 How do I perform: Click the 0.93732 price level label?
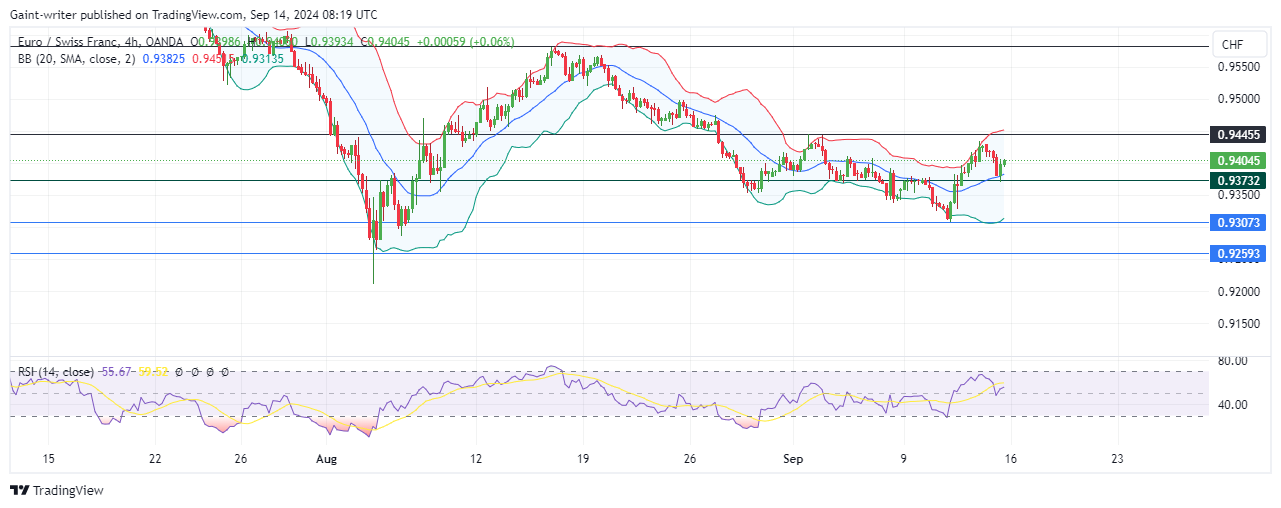[1238, 180]
